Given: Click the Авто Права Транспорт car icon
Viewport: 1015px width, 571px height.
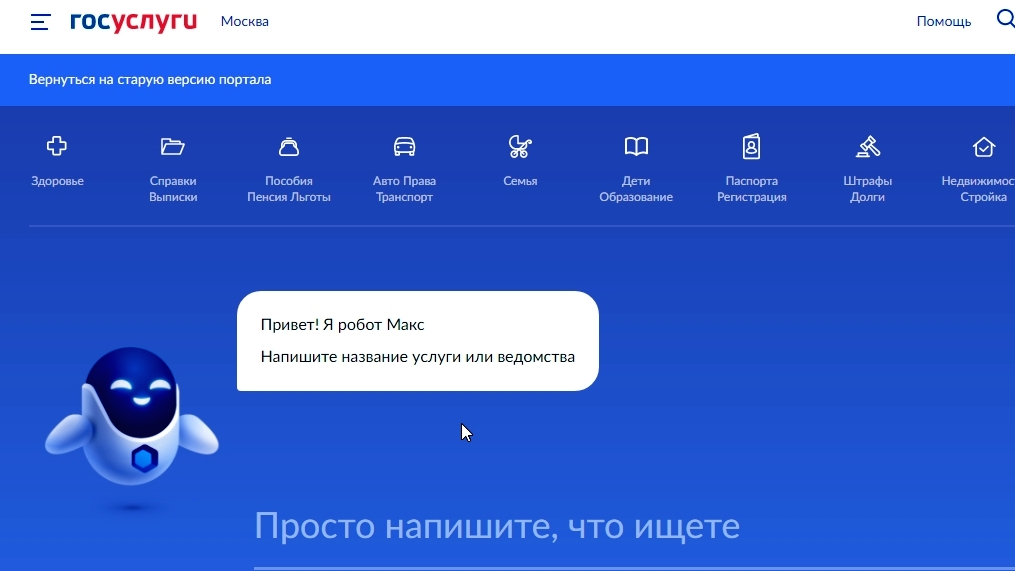Looking at the screenshot, I should pos(405,147).
